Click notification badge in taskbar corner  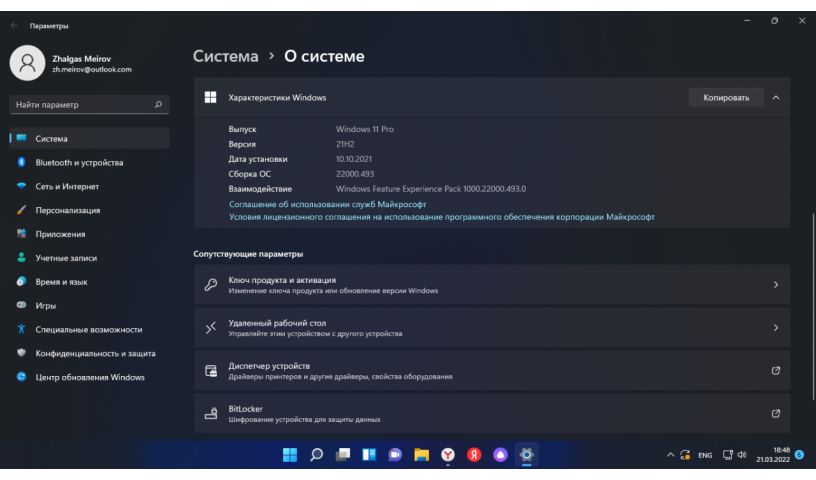click(x=800, y=455)
